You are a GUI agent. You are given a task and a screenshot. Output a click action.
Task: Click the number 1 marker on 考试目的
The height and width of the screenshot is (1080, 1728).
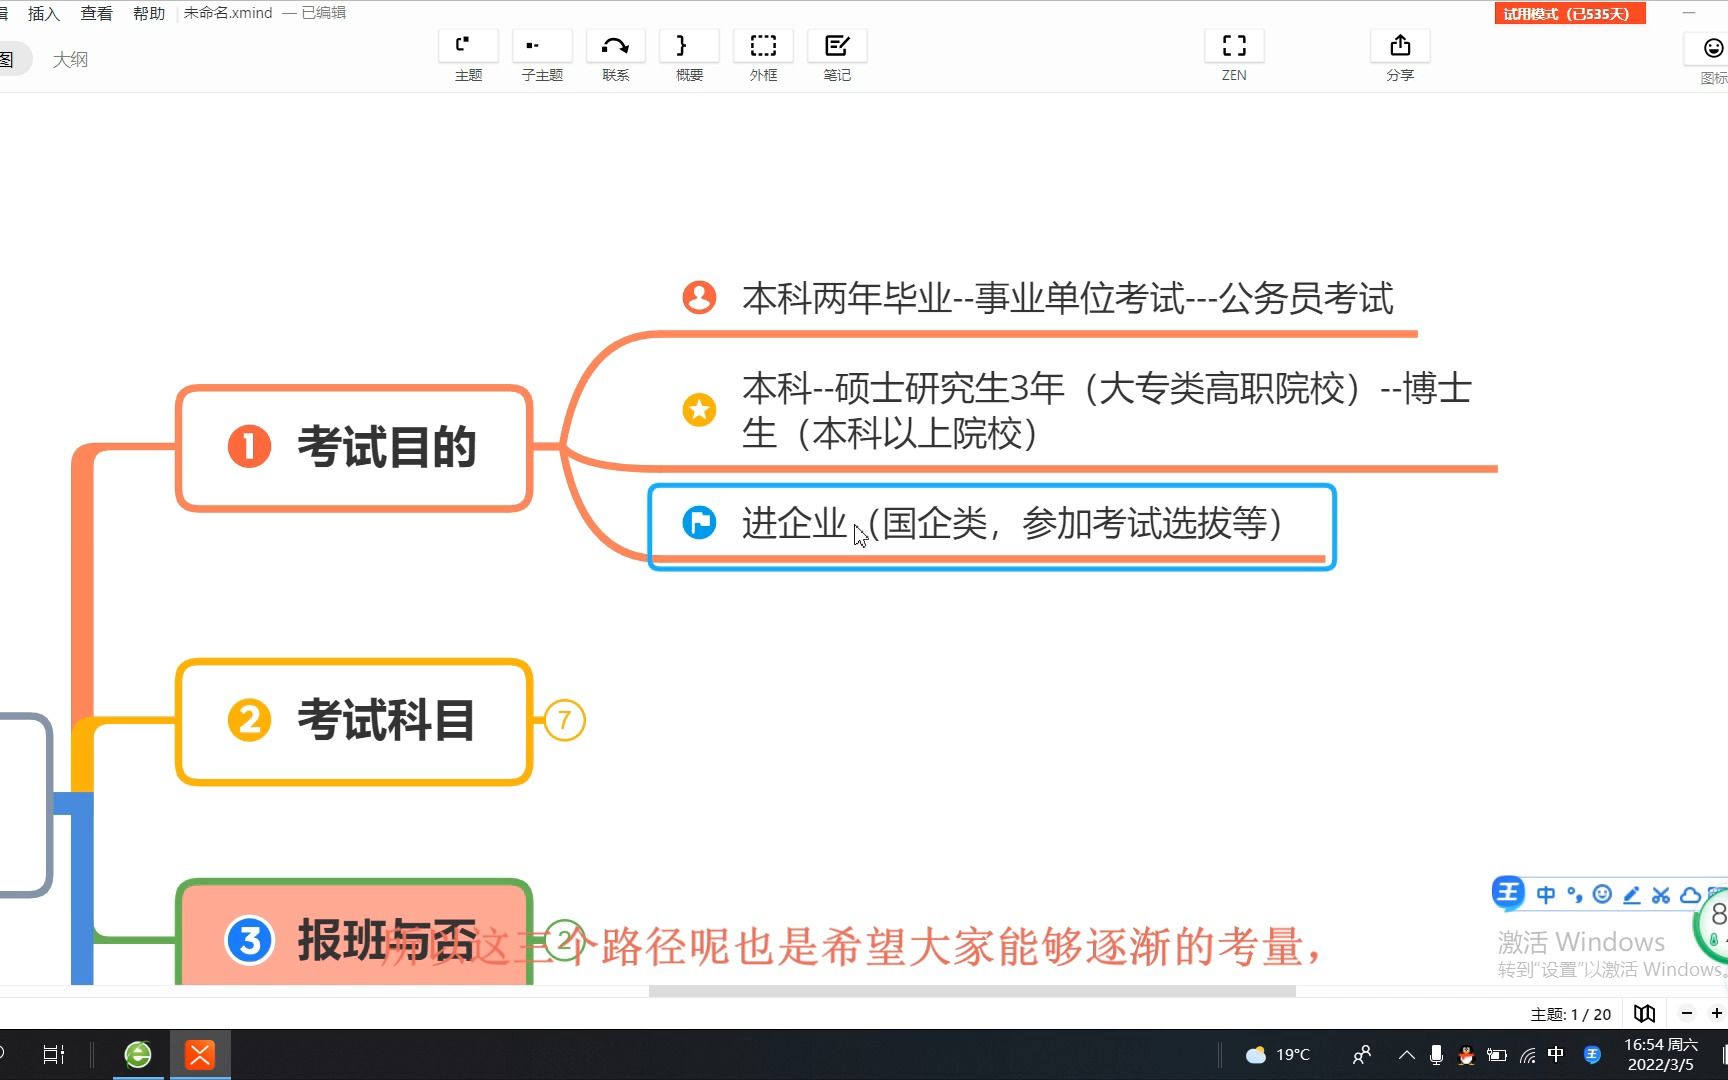point(249,446)
